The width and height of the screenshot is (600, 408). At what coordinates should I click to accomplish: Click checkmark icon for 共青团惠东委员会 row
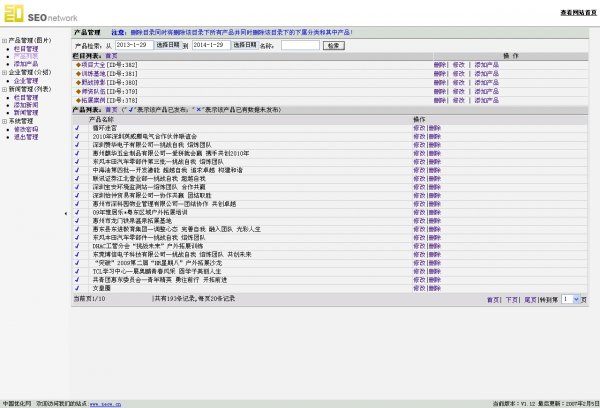[x=77, y=279]
